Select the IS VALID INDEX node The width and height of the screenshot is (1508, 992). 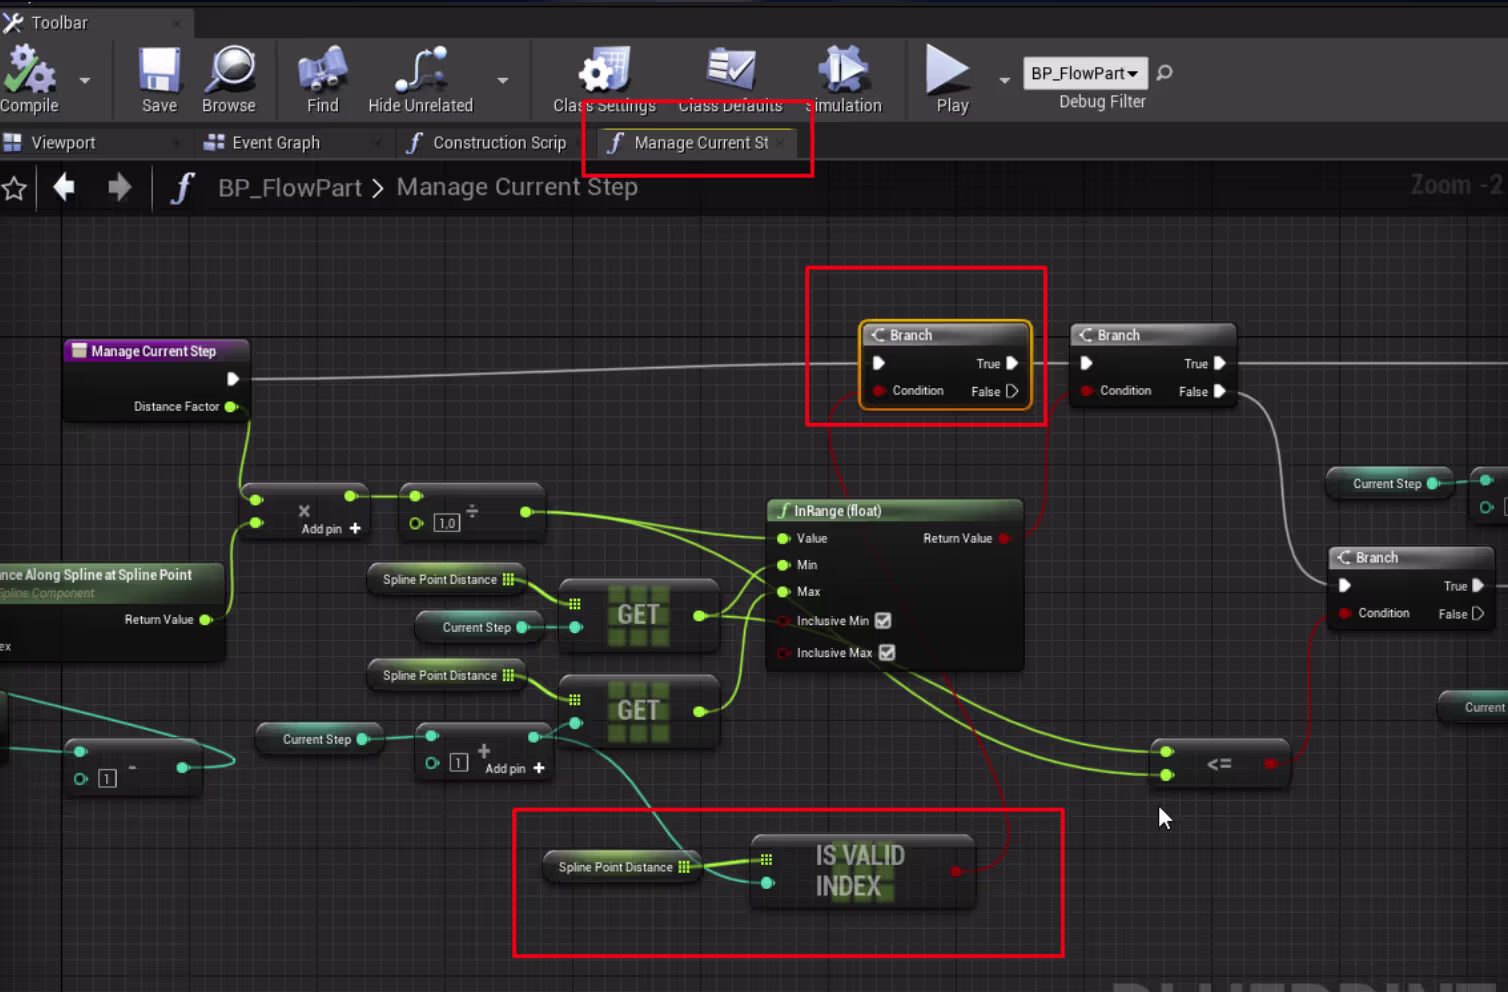coord(862,871)
